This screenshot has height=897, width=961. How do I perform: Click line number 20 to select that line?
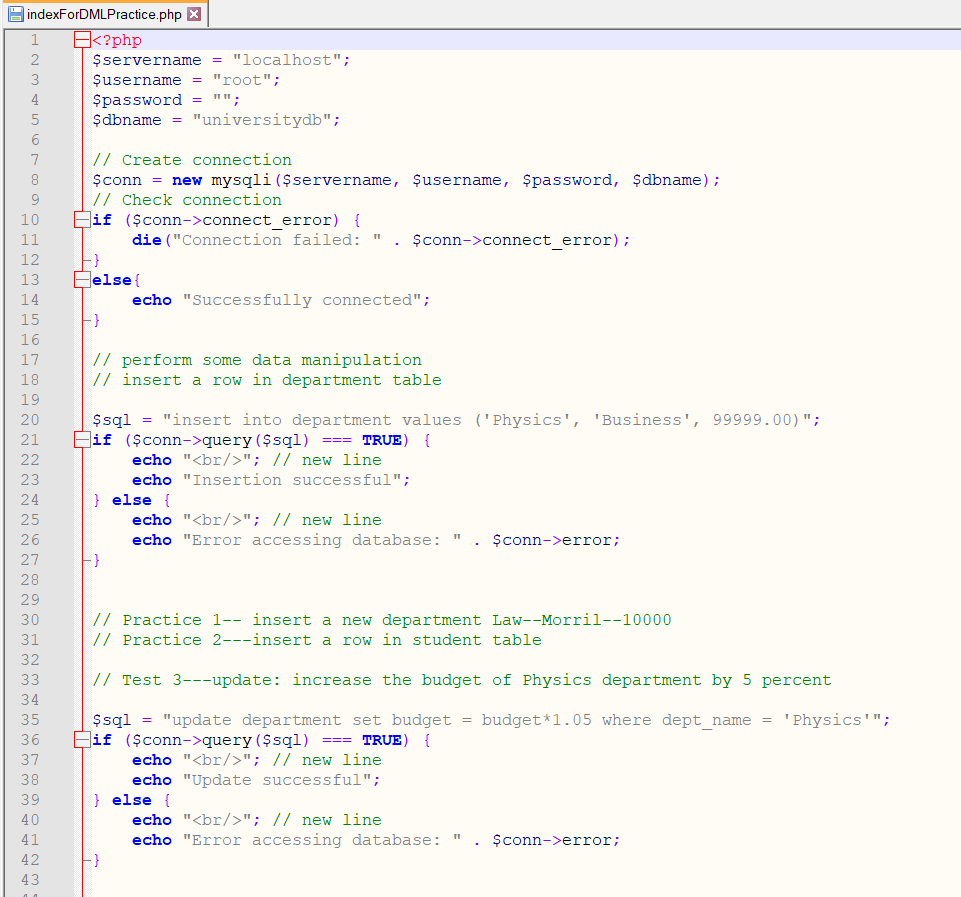34,419
